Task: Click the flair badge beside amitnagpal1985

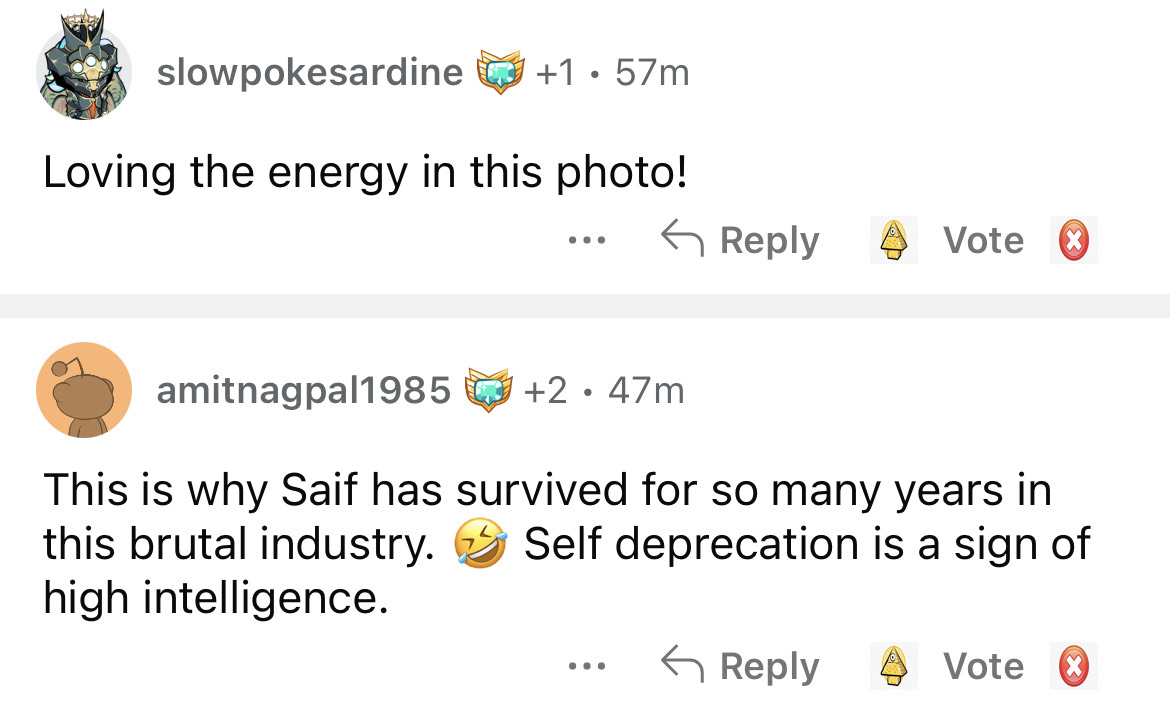Action: pos(488,389)
